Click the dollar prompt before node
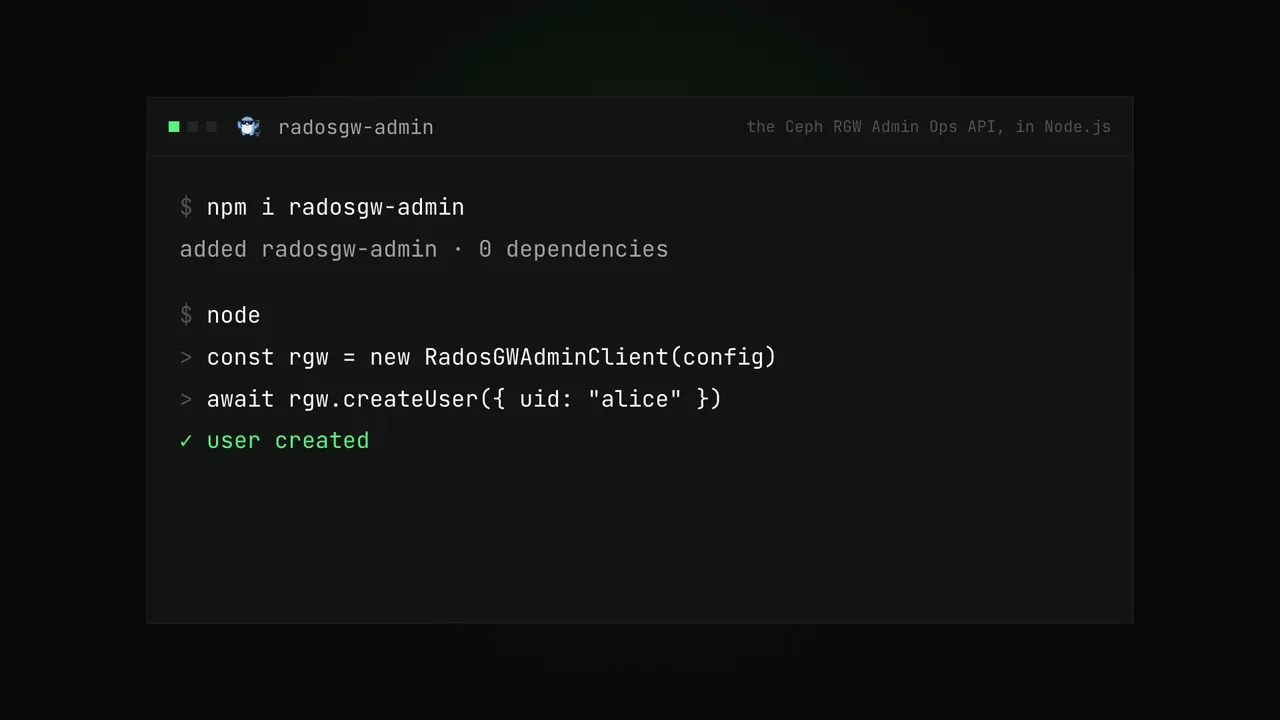 186,315
